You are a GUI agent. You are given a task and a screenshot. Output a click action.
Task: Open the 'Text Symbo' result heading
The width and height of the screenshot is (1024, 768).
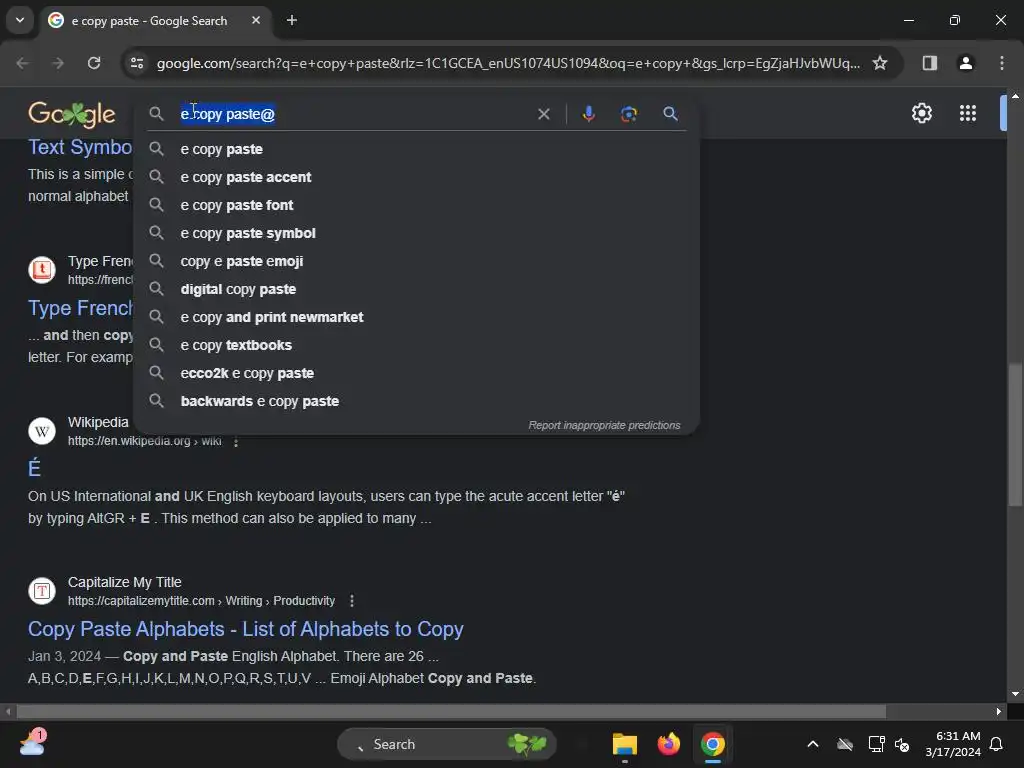[80, 147]
